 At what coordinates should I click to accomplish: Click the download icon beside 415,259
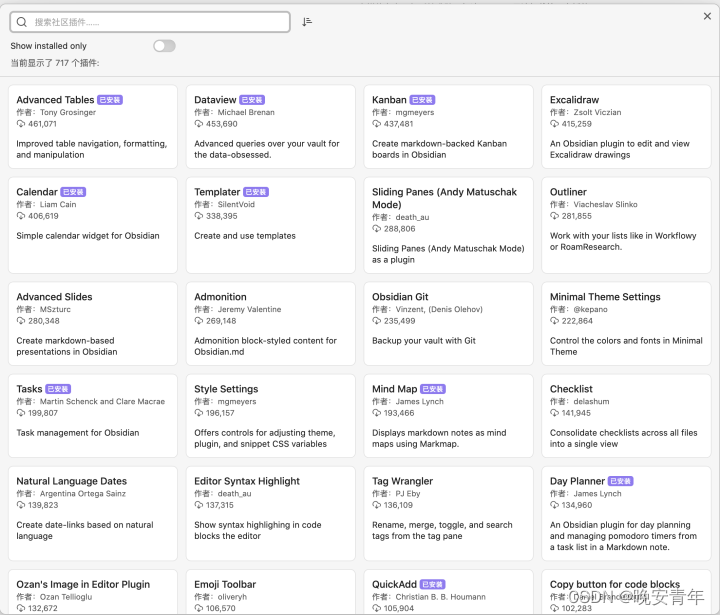tap(554, 124)
